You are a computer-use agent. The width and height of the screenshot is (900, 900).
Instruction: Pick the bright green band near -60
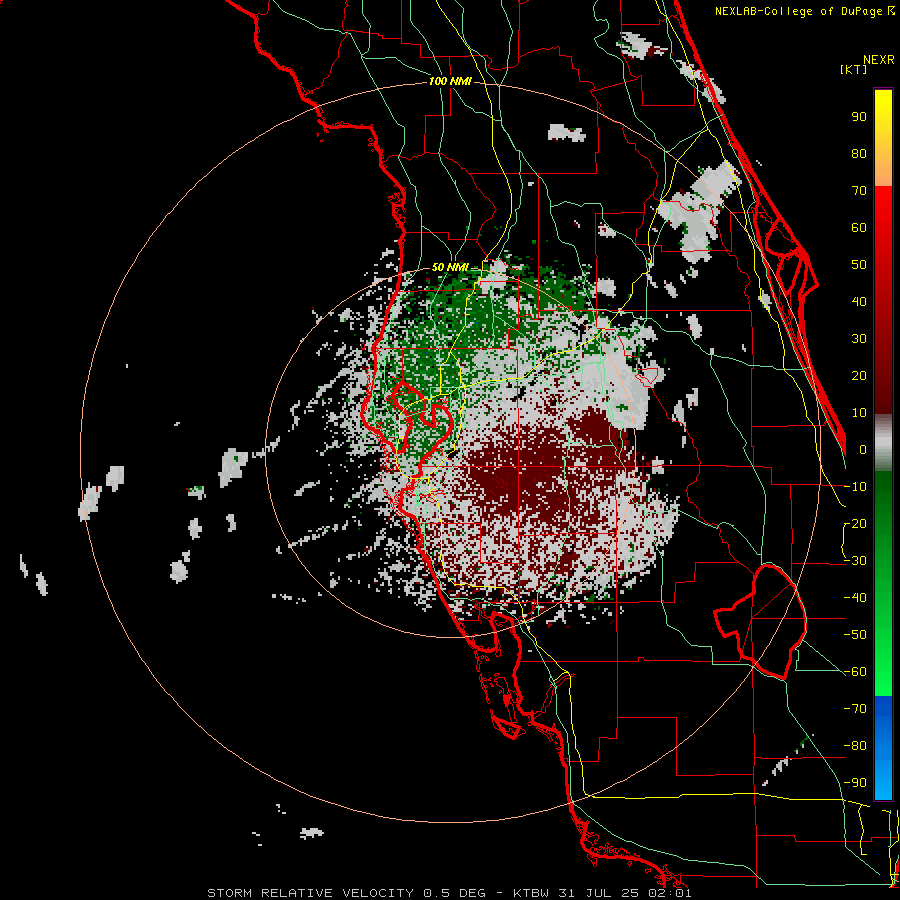(883, 666)
